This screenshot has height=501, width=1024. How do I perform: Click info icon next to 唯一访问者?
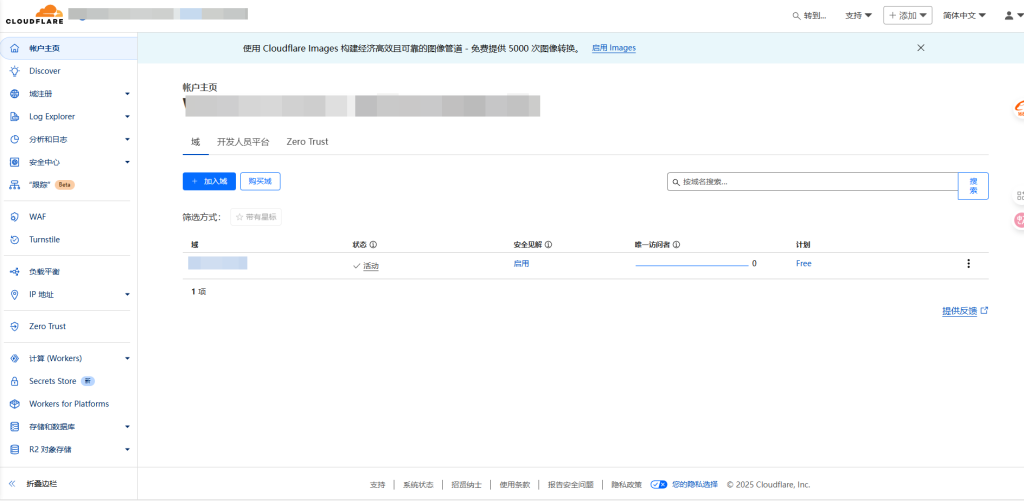[677, 245]
